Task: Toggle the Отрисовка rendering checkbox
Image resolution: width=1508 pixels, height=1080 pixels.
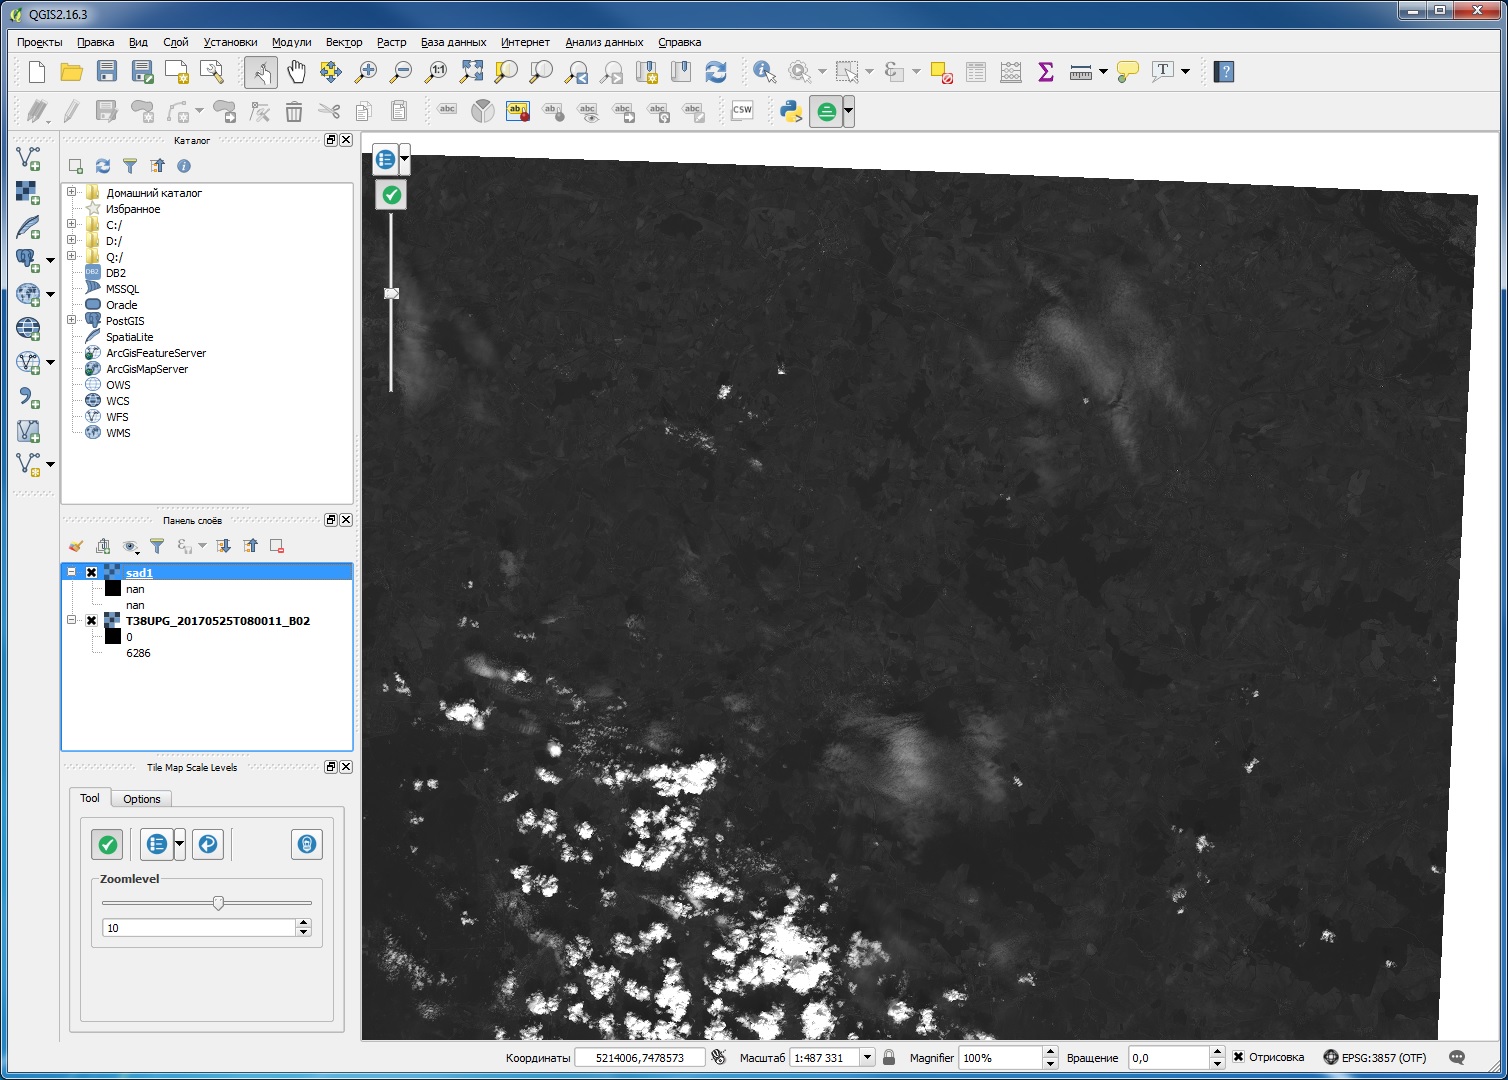Action: 1238,1057
